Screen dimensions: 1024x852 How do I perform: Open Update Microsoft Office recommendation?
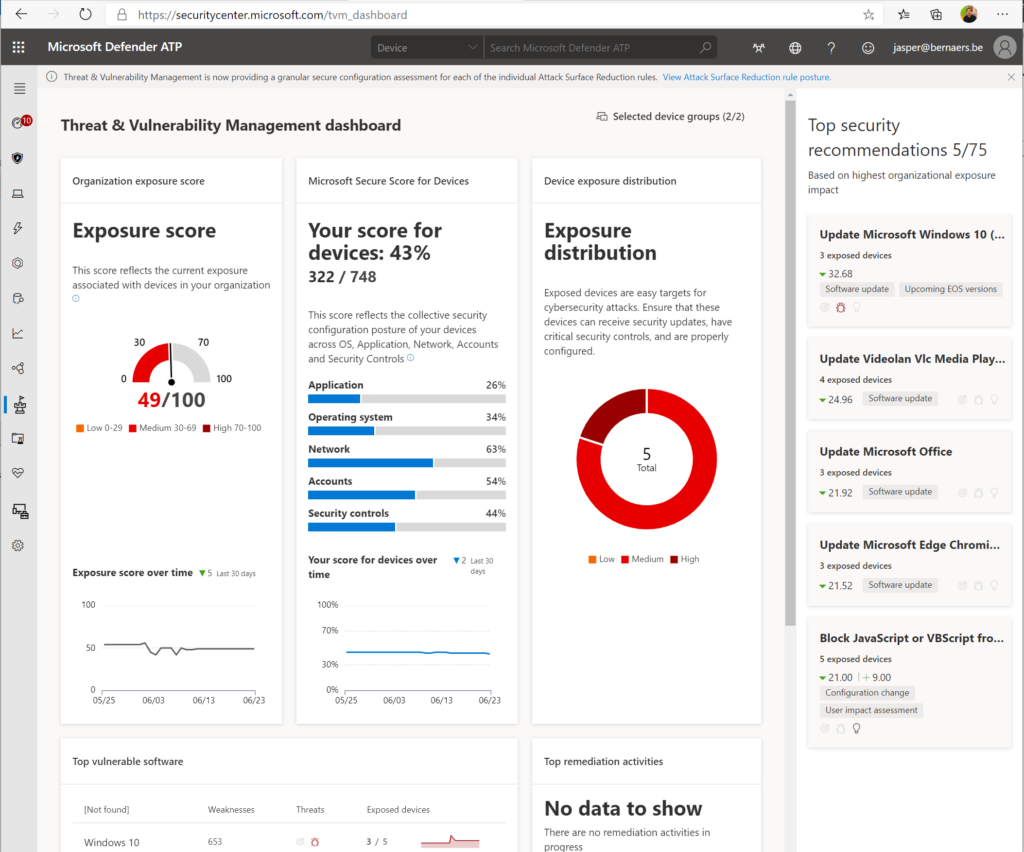click(909, 472)
